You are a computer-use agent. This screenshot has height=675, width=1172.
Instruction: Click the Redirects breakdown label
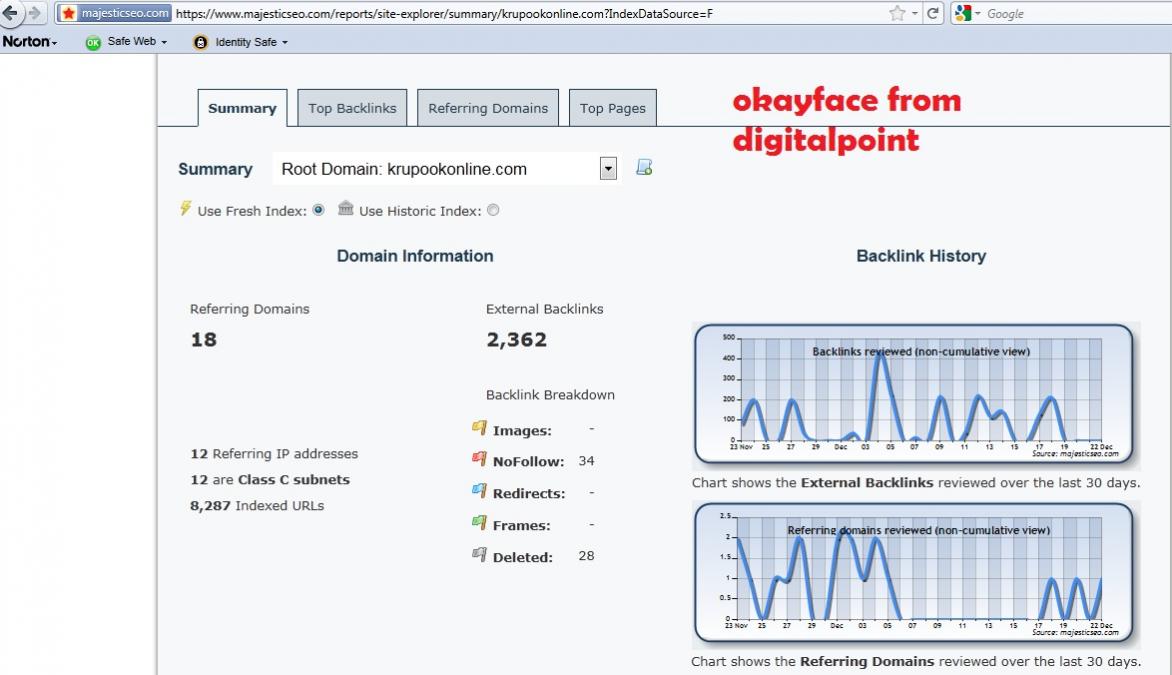(x=528, y=493)
